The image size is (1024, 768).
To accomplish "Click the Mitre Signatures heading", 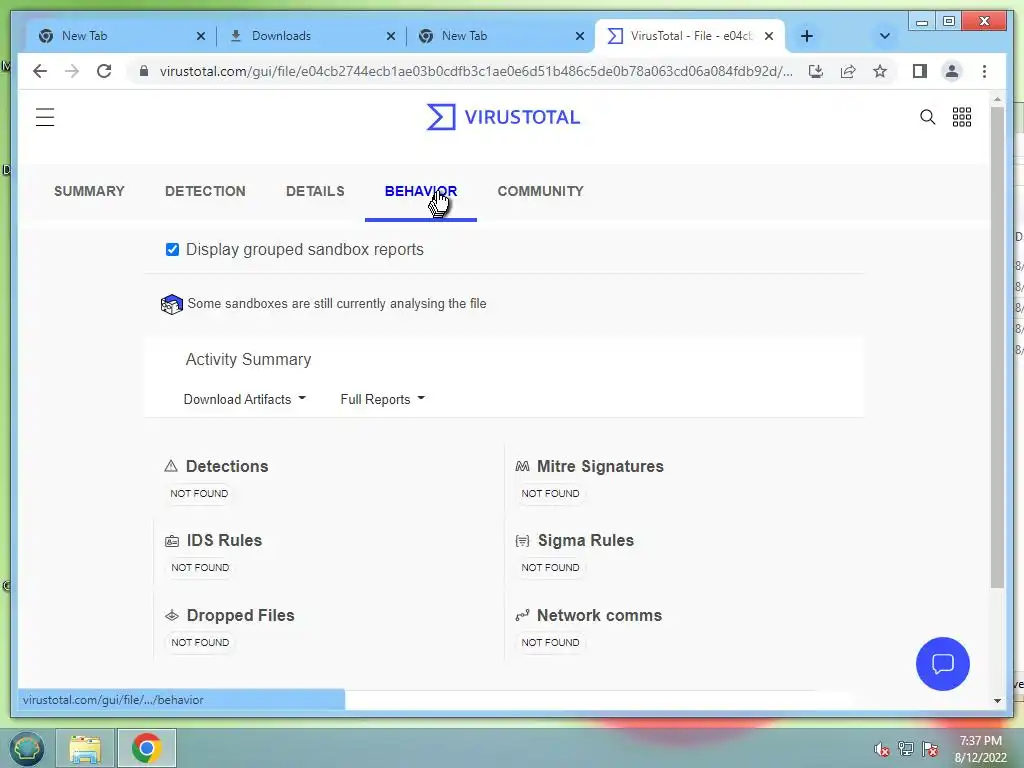I will [600, 466].
